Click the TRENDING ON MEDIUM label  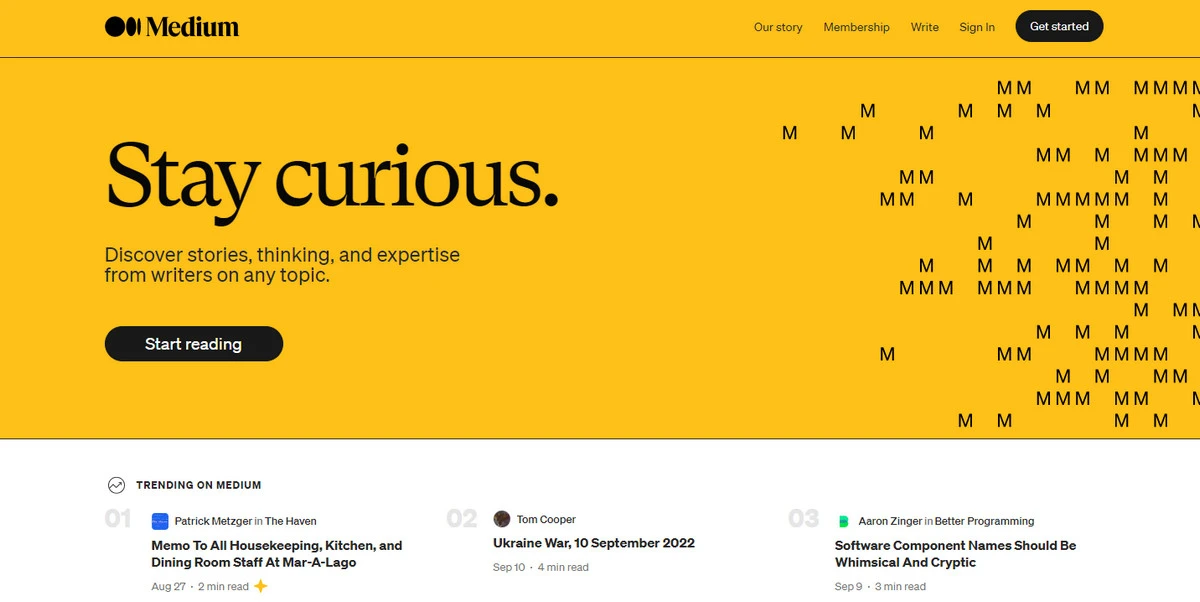(x=199, y=485)
